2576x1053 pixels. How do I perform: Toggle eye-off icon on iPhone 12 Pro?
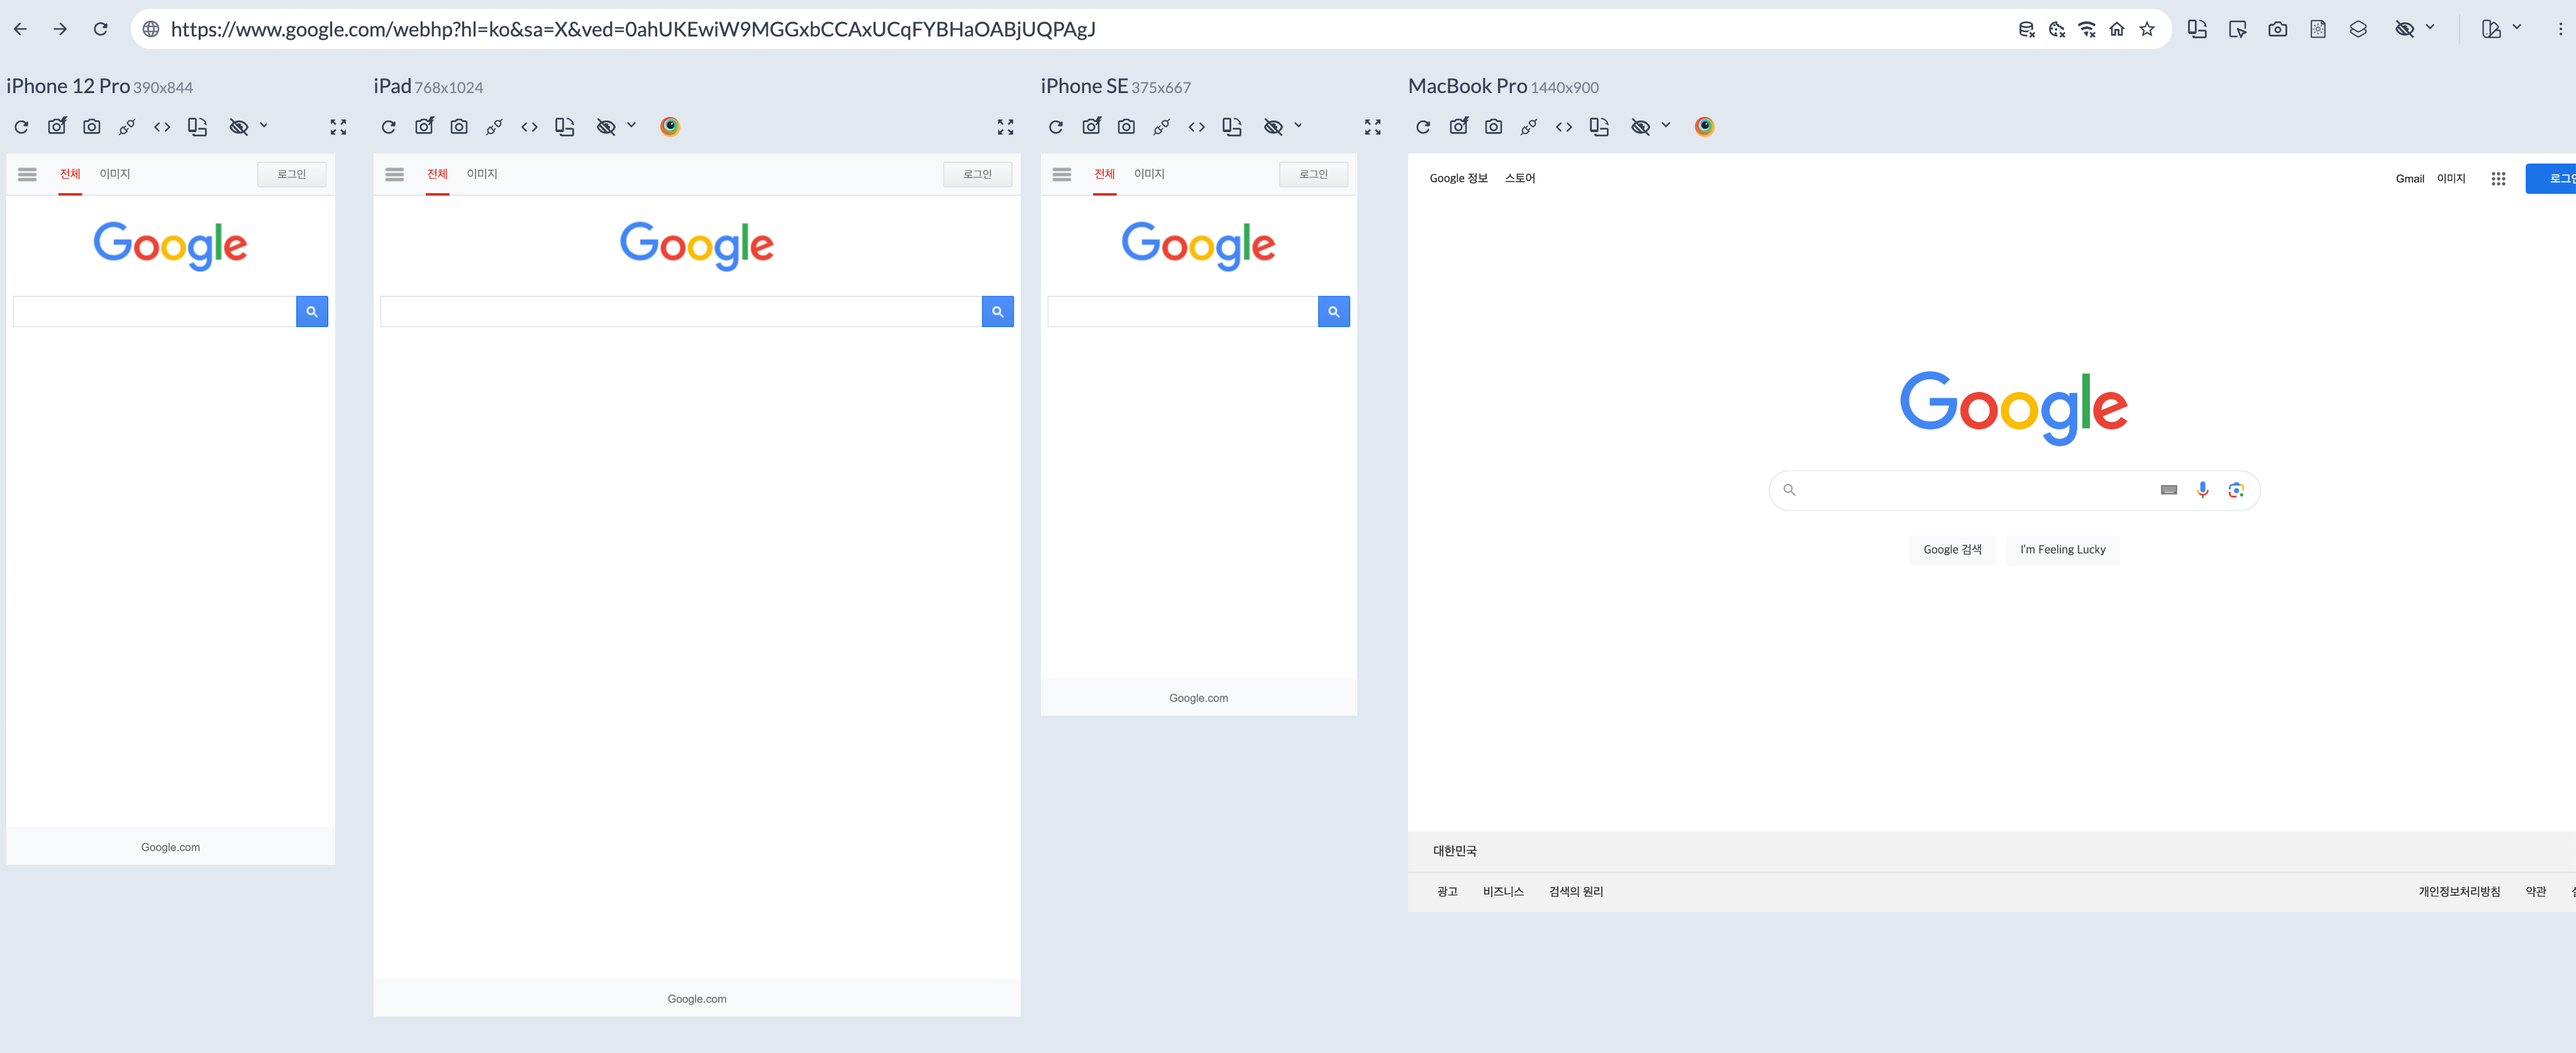[x=238, y=126]
